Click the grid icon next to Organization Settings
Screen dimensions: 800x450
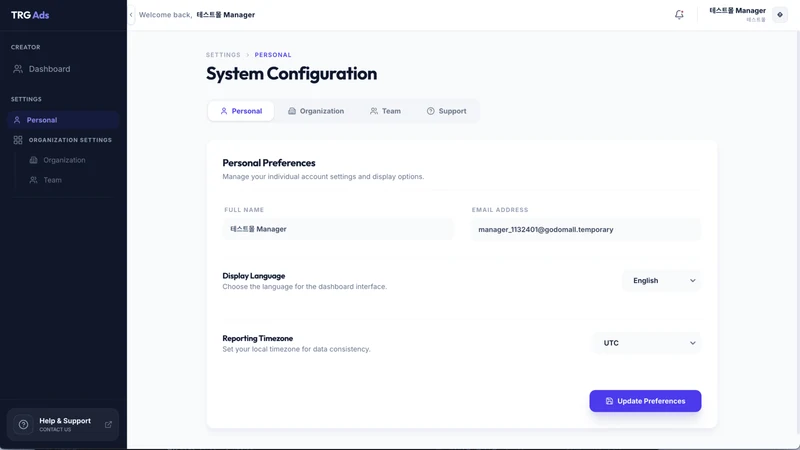coord(18,140)
